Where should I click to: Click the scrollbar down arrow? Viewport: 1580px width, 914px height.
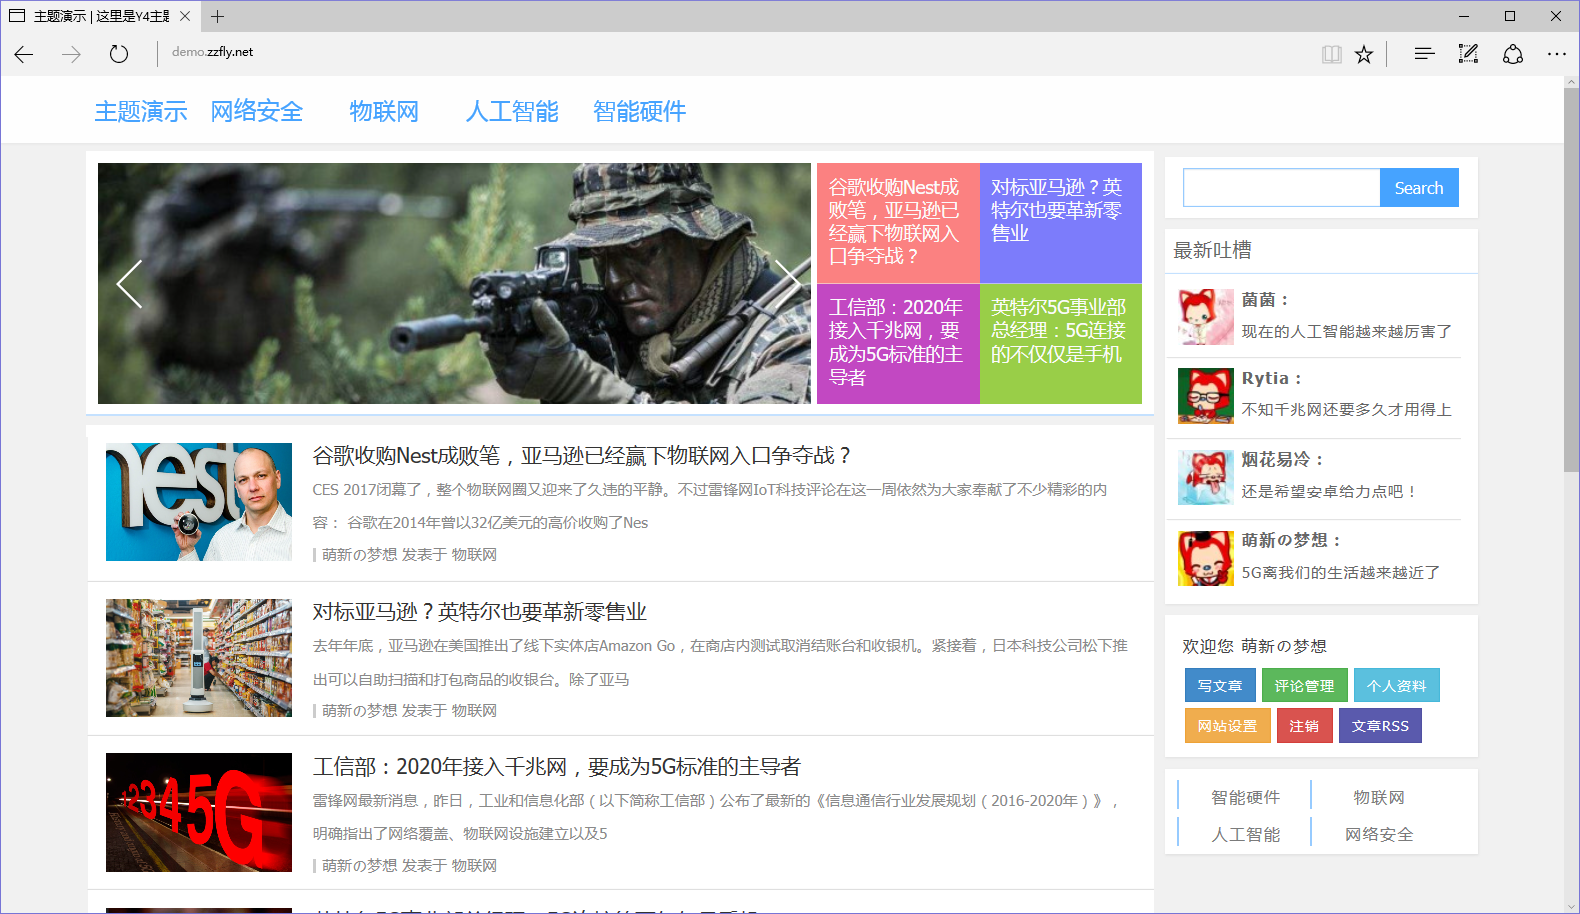[1571, 906]
